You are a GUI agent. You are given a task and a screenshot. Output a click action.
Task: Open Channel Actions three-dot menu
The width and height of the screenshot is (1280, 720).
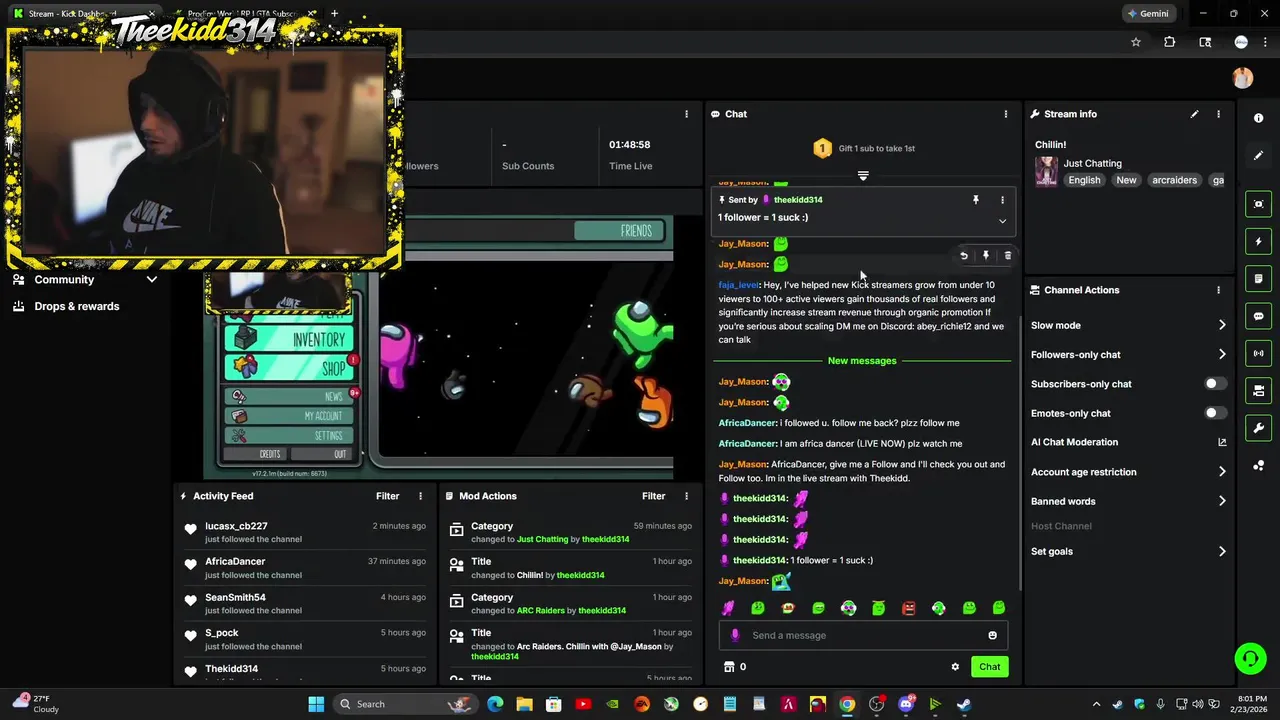coord(1218,290)
